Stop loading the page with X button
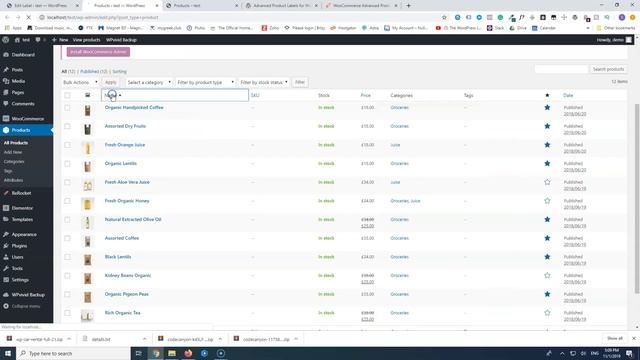The width and height of the screenshot is (640, 360). coord(29,18)
